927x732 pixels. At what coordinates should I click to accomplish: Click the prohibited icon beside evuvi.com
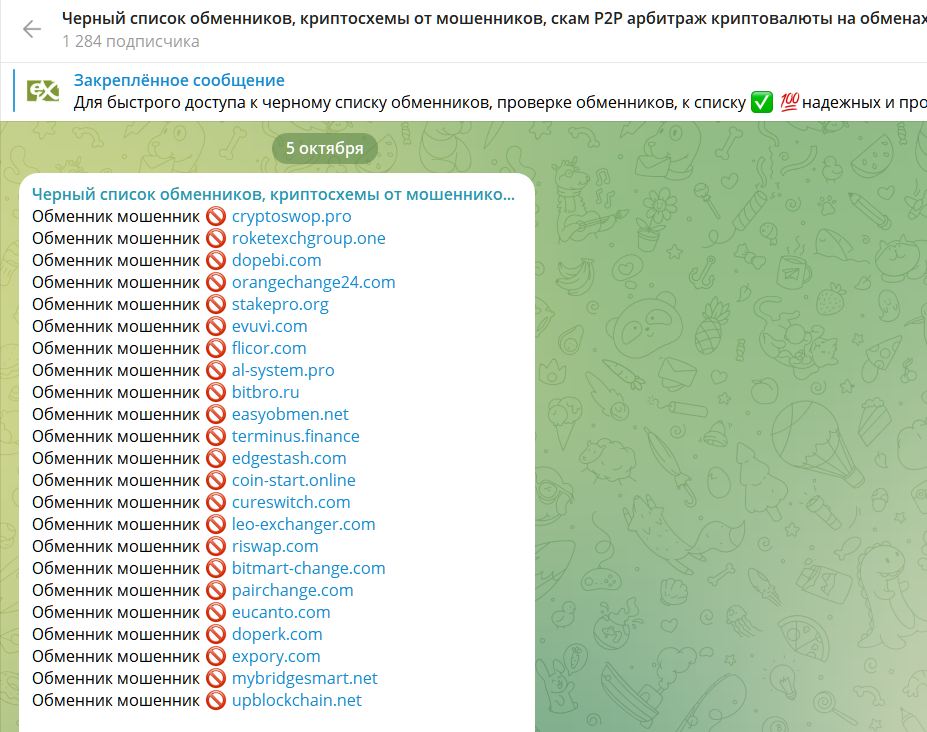[216, 326]
